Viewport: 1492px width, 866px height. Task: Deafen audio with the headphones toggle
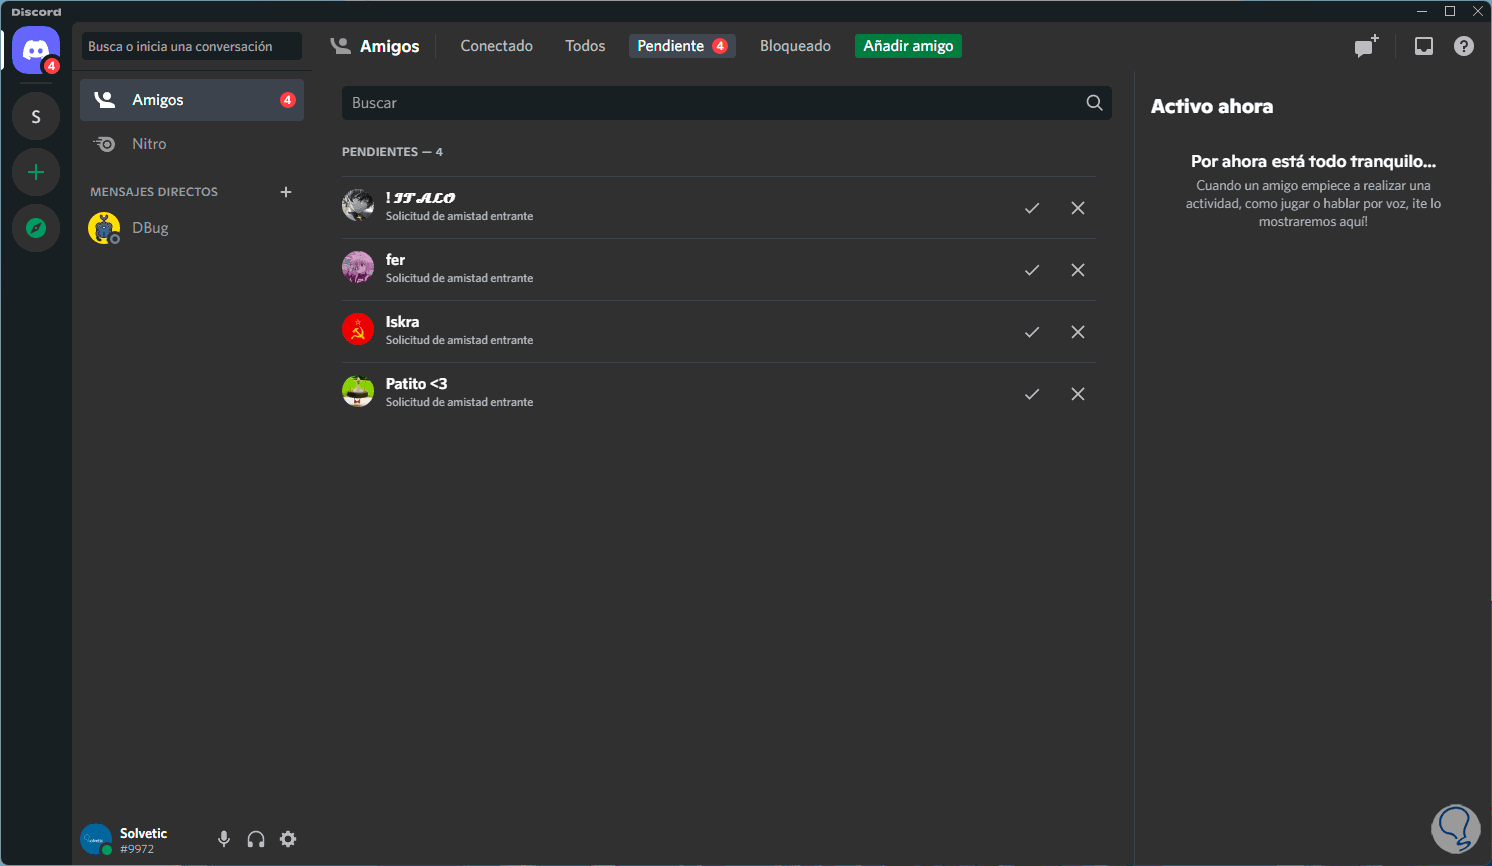coord(256,839)
